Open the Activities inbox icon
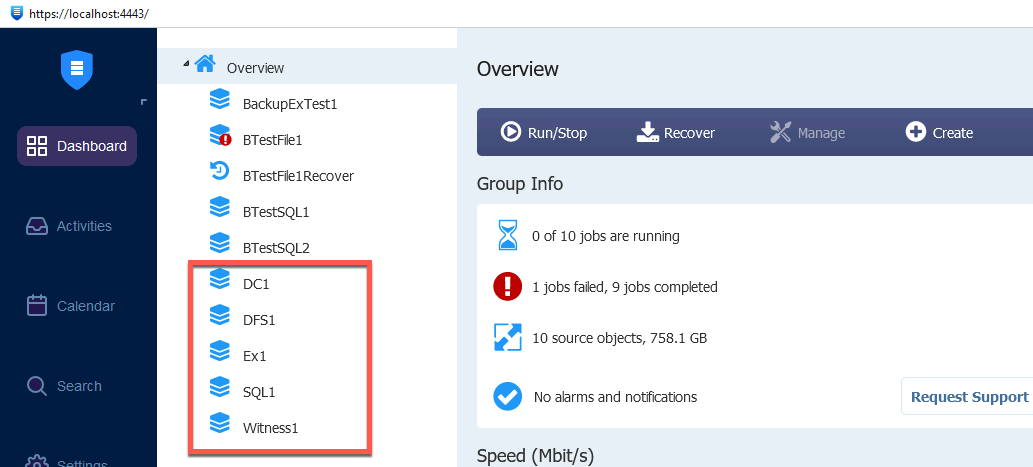 coord(37,226)
